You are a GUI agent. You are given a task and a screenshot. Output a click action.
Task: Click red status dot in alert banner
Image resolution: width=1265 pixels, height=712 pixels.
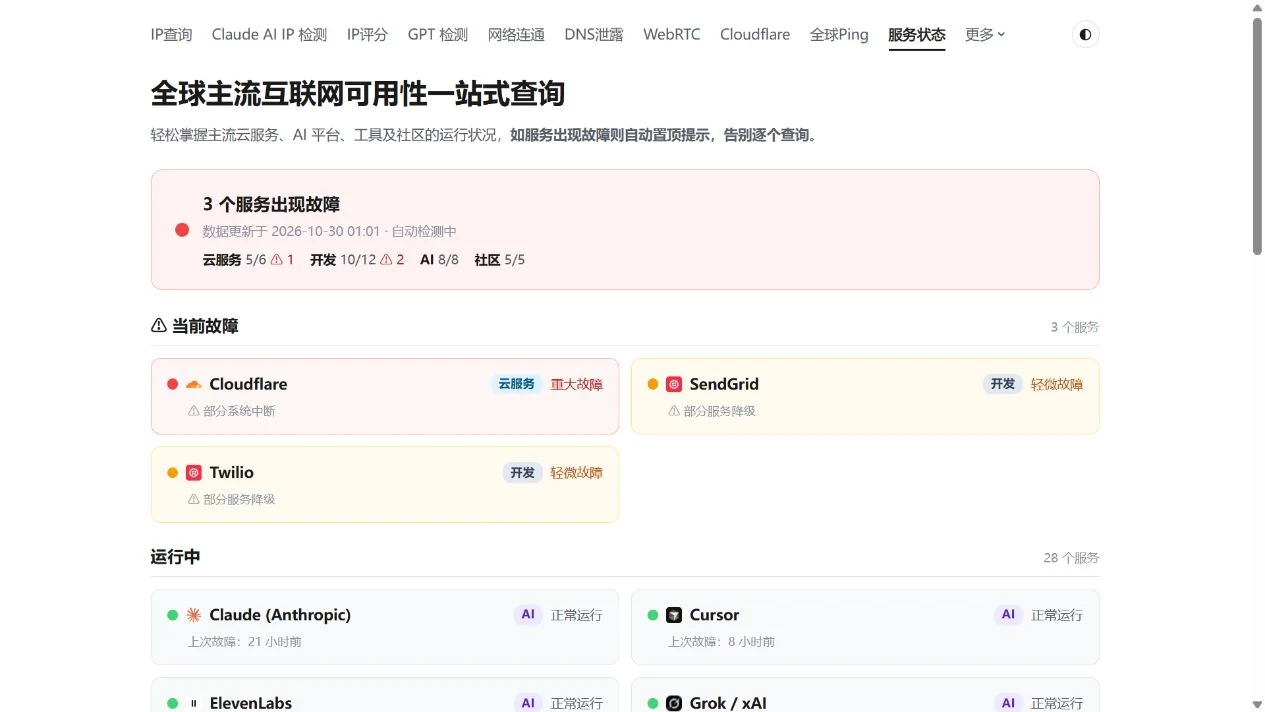coord(182,230)
